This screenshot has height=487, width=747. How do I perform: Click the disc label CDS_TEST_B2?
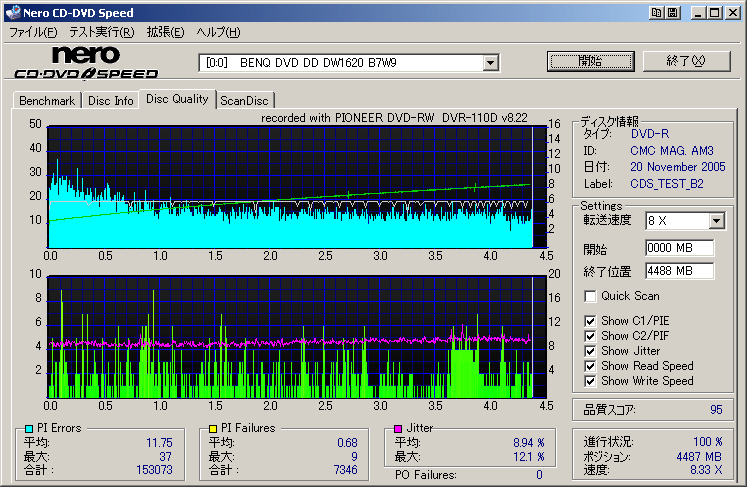pos(666,184)
